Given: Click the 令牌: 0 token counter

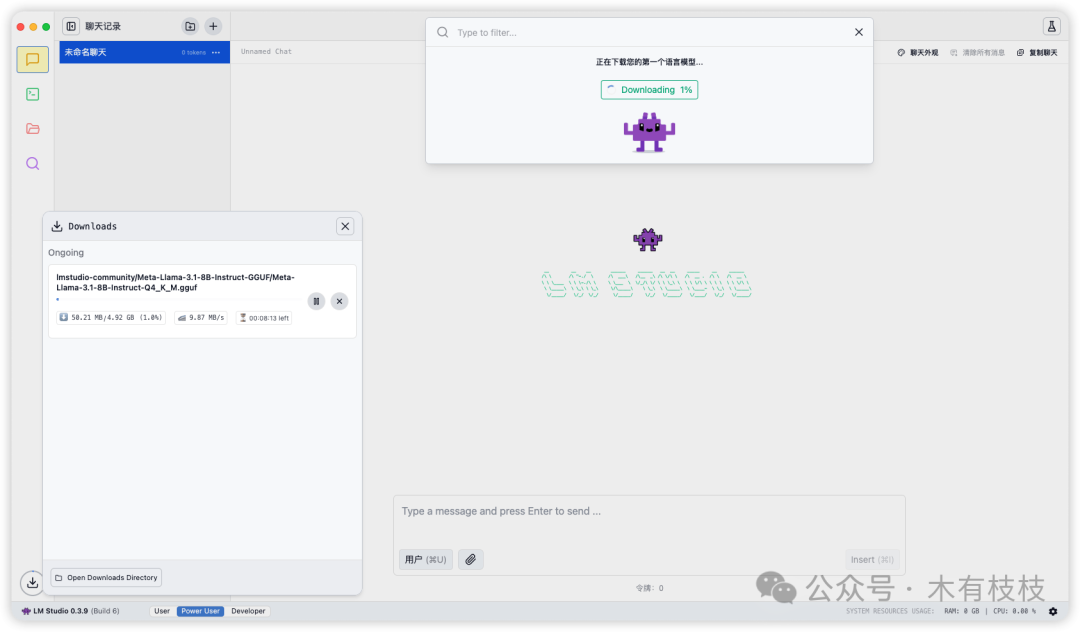Looking at the screenshot, I should 650,588.
